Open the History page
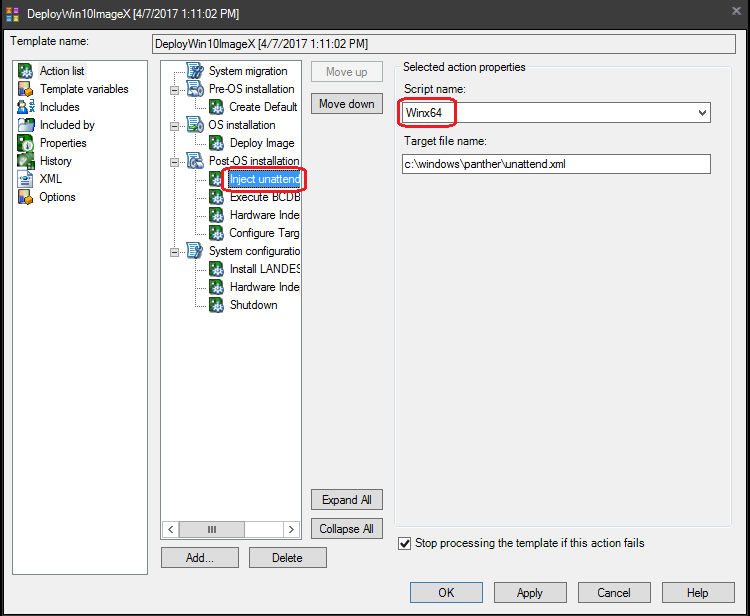This screenshot has width=750, height=616. (55, 161)
